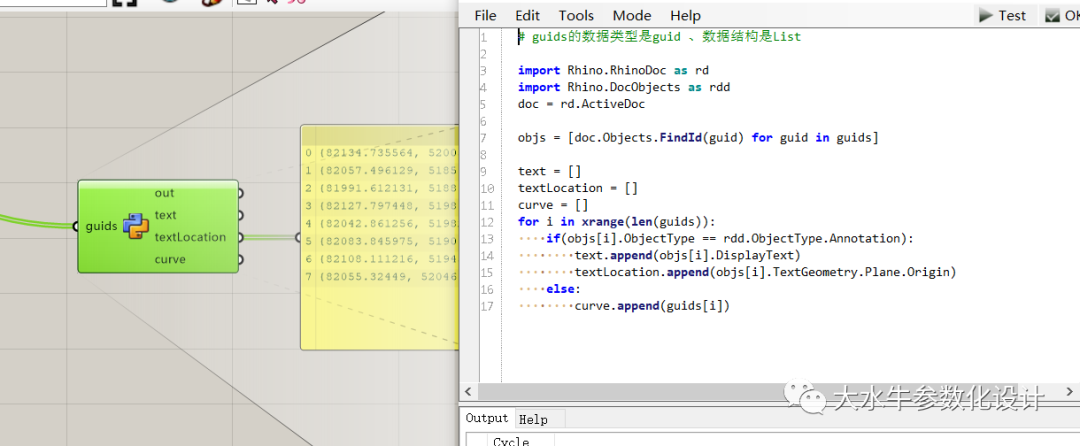Click the 'for i in xrange' line
Screen dimensions: 1080x446
click(616, 222)
